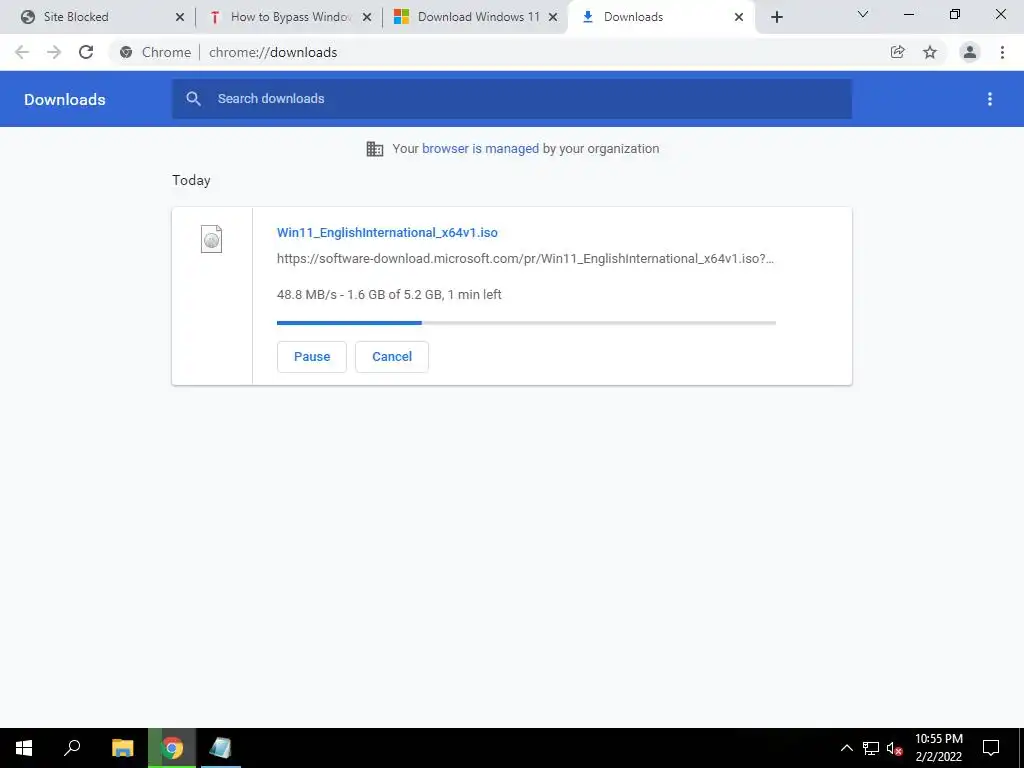Bookmark this page with the star icon
This screenshot has height=768, width=1024.
[x=930, y=52]
